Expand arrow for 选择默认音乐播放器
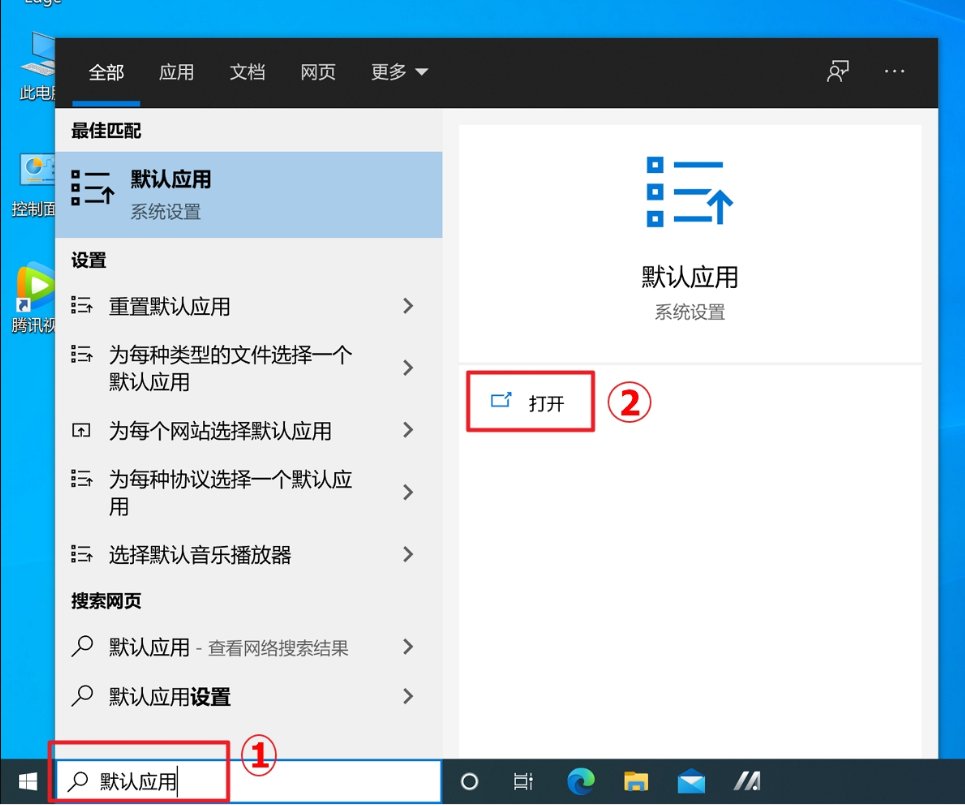 (x=407, y=554)
